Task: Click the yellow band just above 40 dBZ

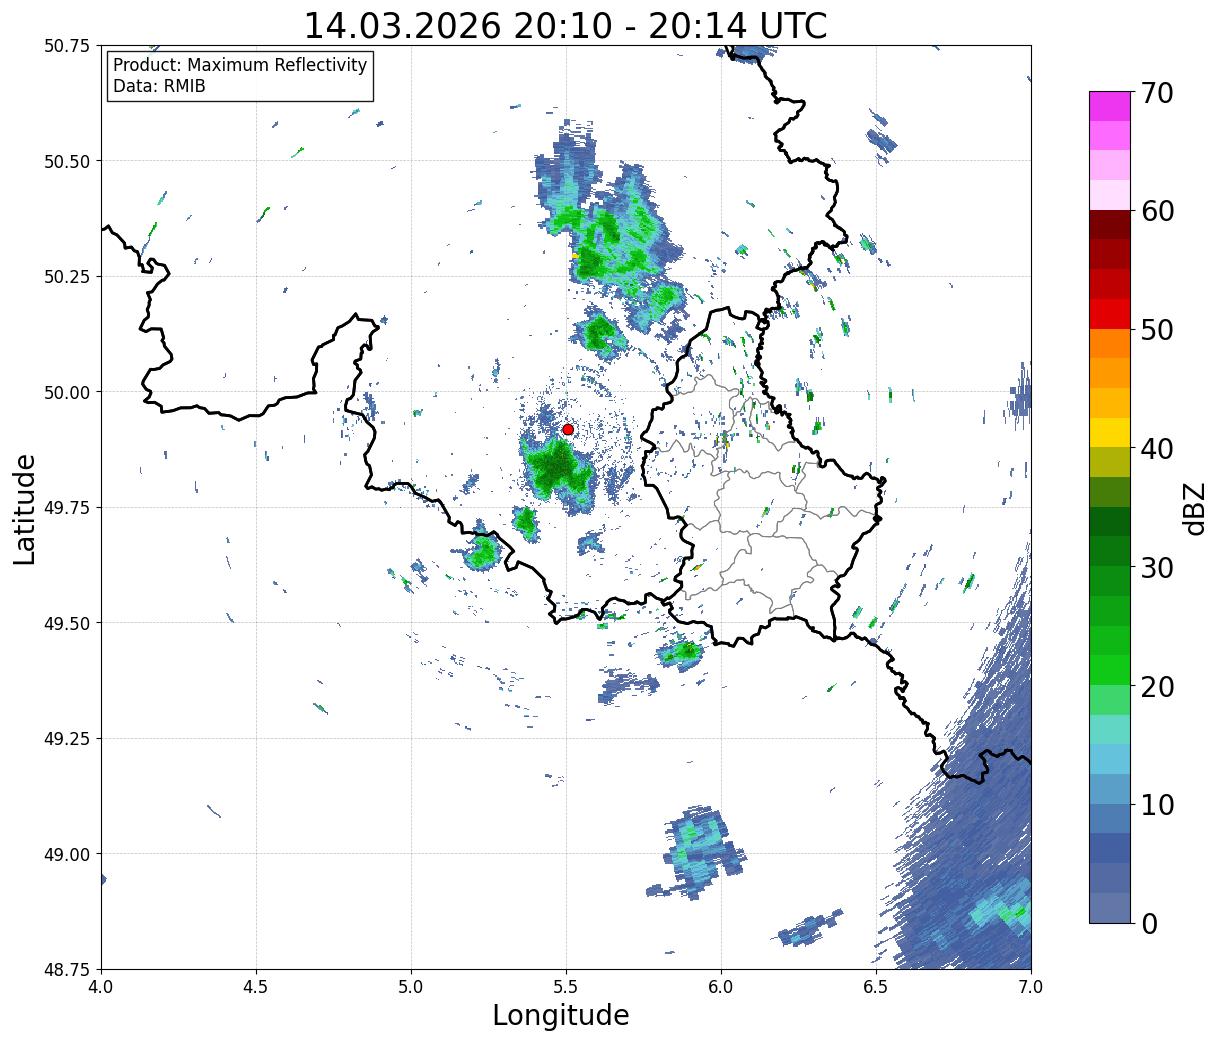Action: coord(1110,433)
